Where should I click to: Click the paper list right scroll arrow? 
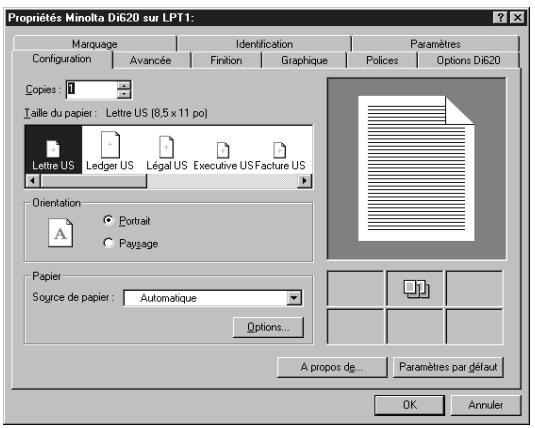[304, 181]
